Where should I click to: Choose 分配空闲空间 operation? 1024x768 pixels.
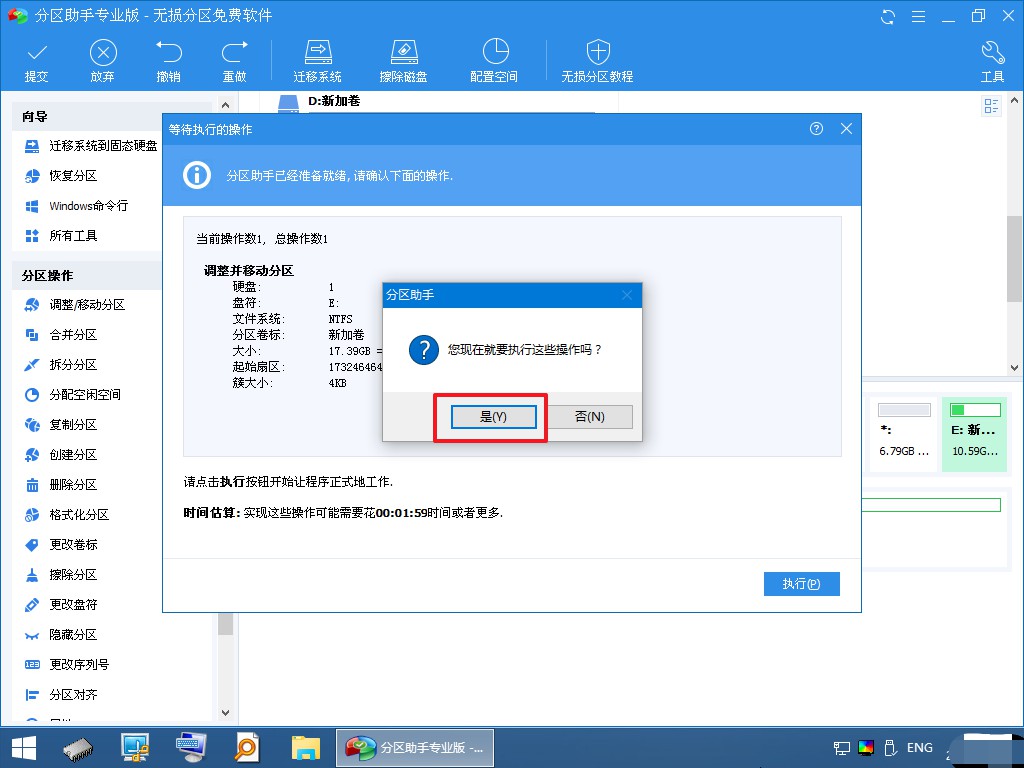pyautogui.click(x=72, y=395)
